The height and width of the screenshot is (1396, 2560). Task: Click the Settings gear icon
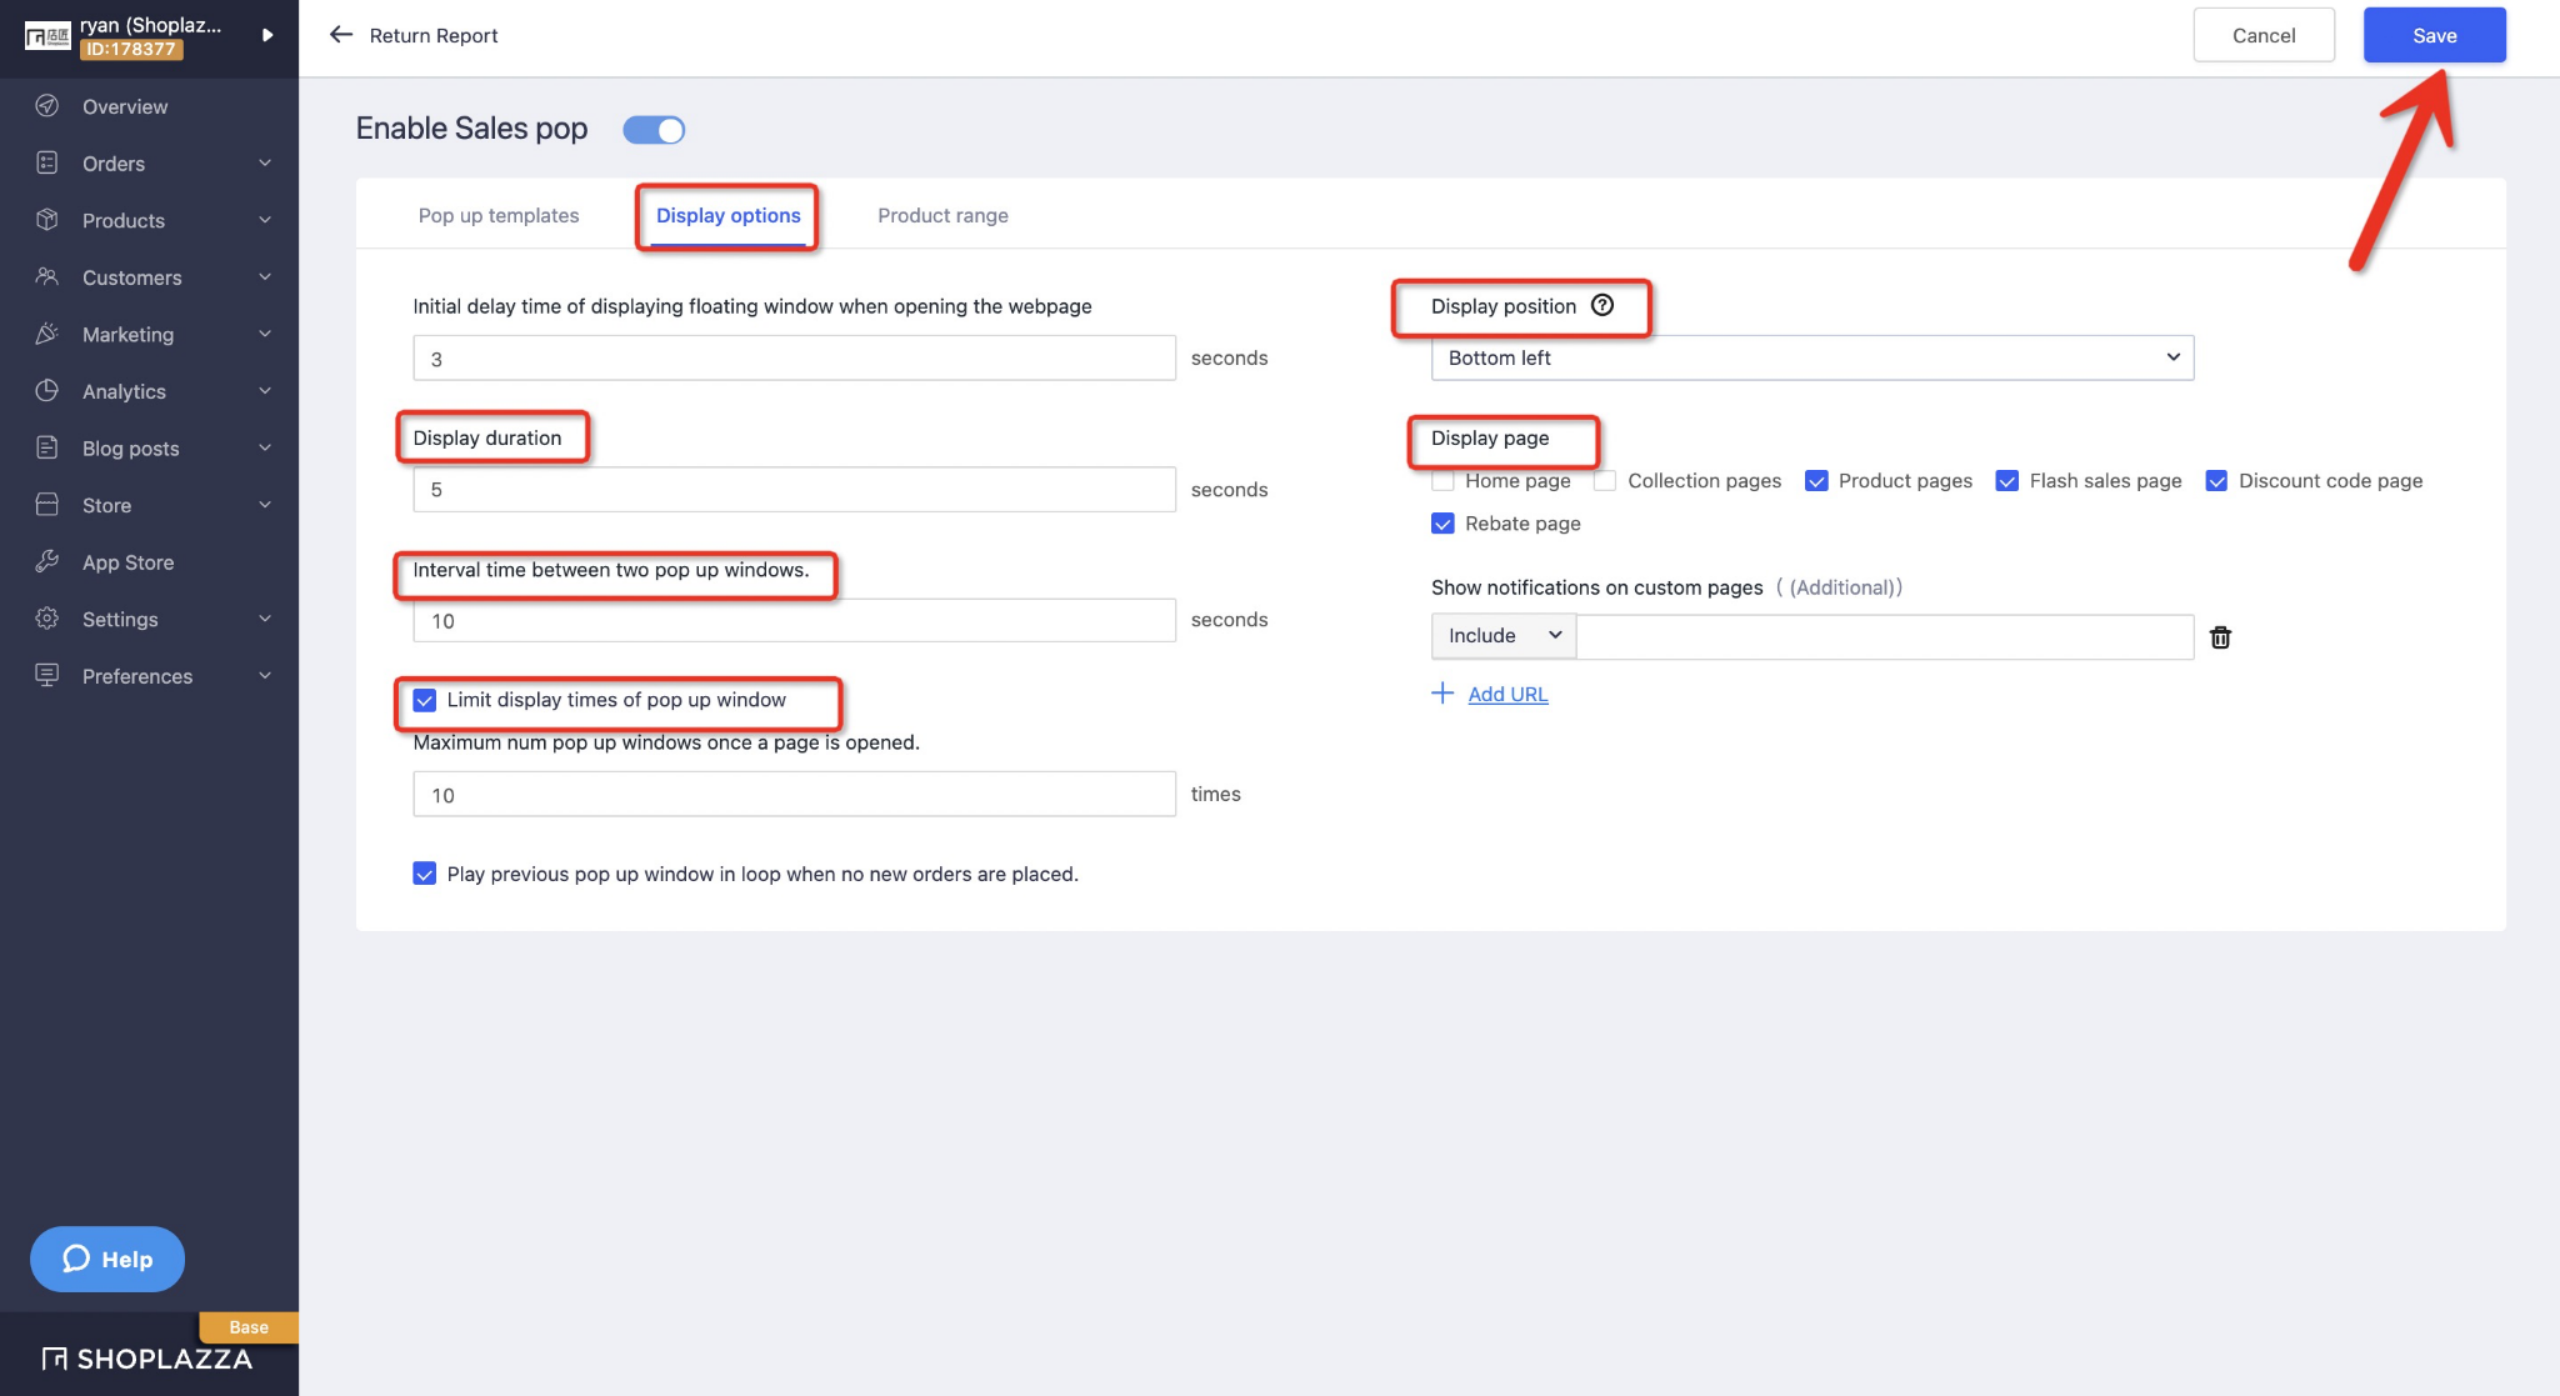(x=47, y=619)
